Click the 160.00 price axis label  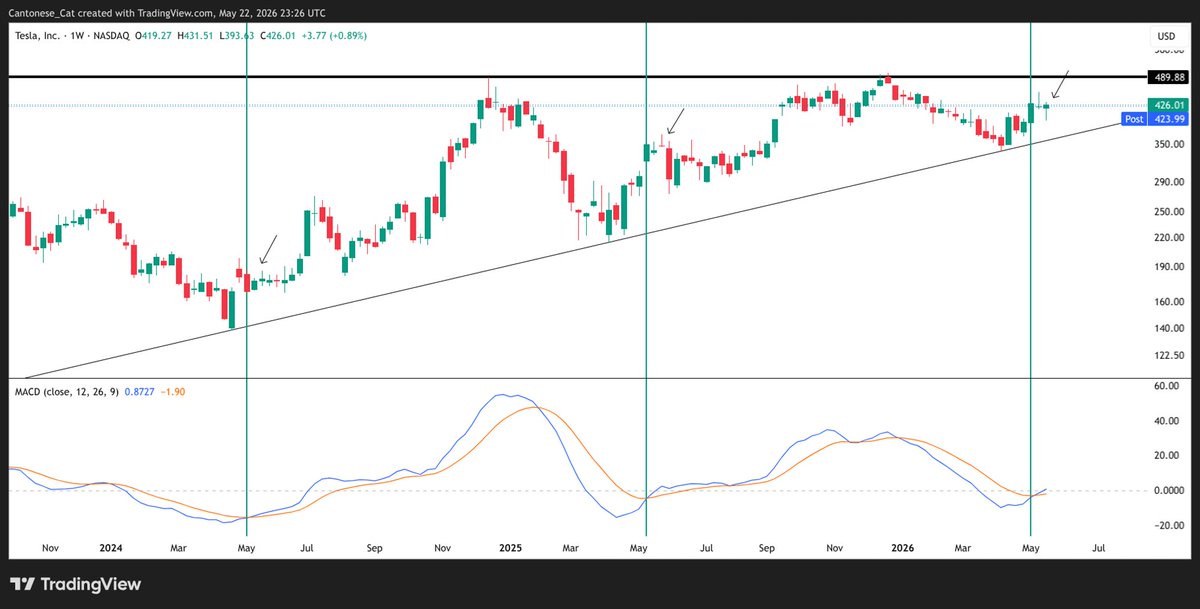click(1170, 301)
